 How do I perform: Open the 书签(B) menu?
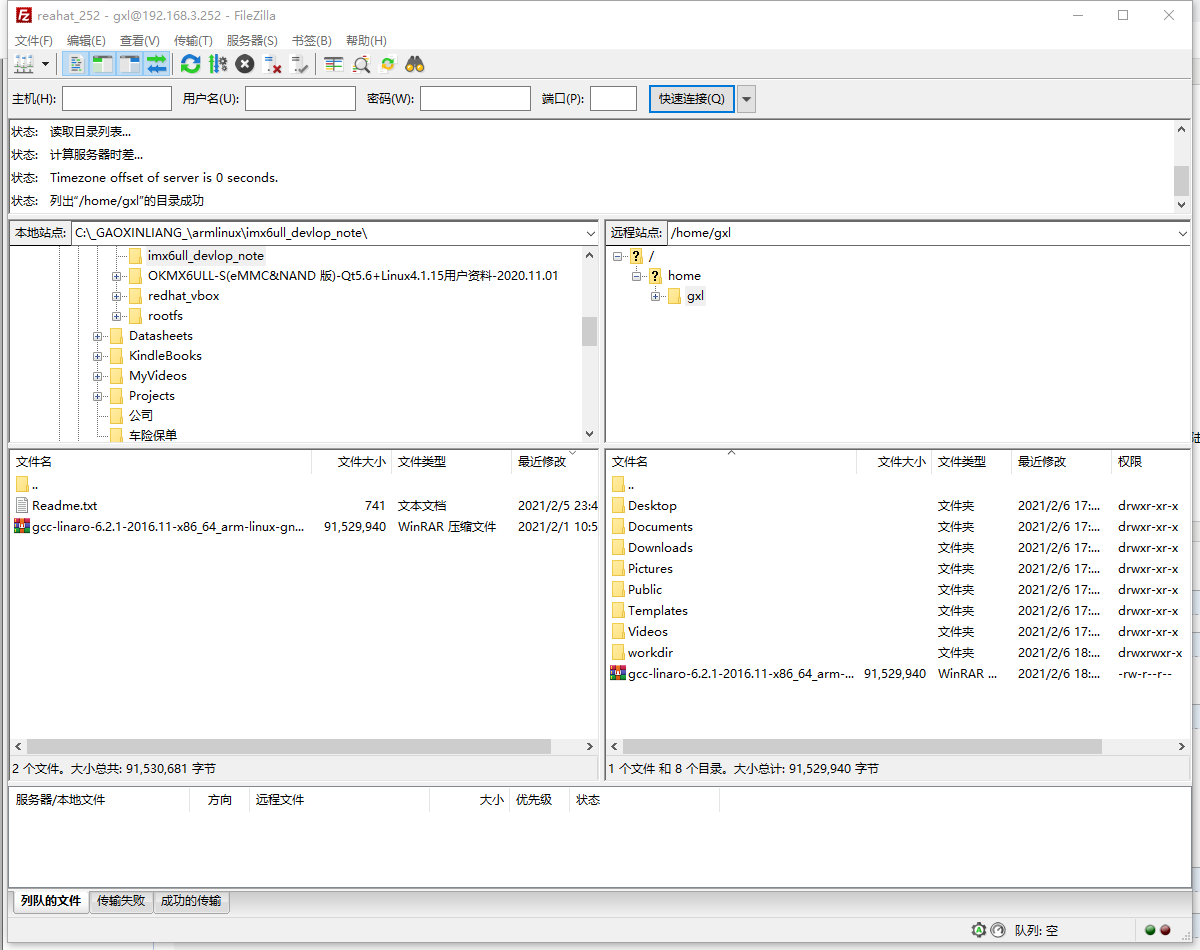311,40
